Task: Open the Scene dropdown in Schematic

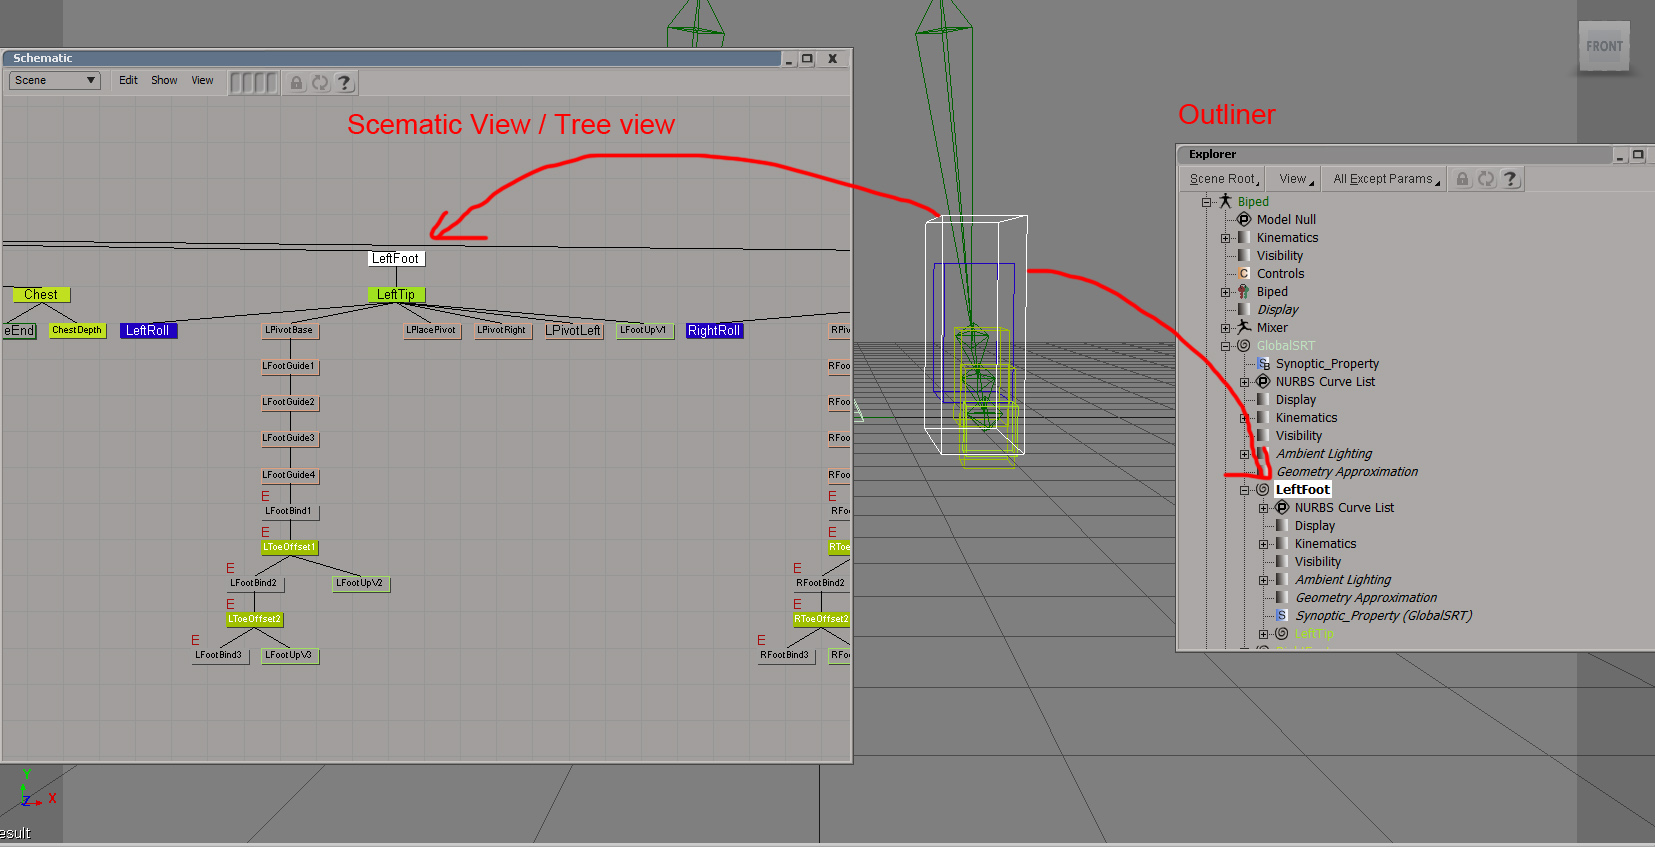Action: pos(55,80)
